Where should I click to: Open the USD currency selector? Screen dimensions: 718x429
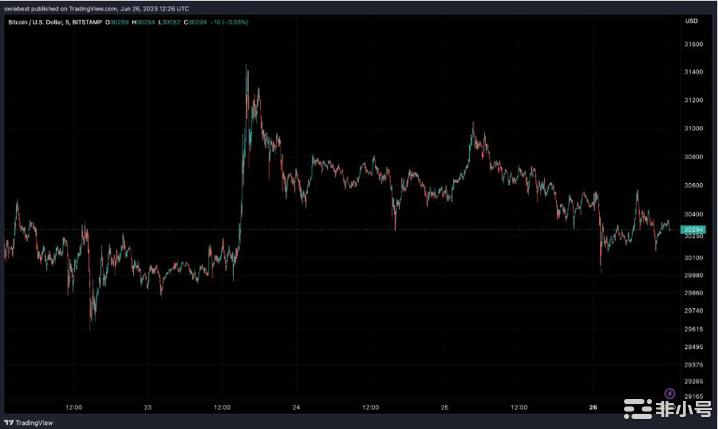pyautogui.click(x=691, y=20)
